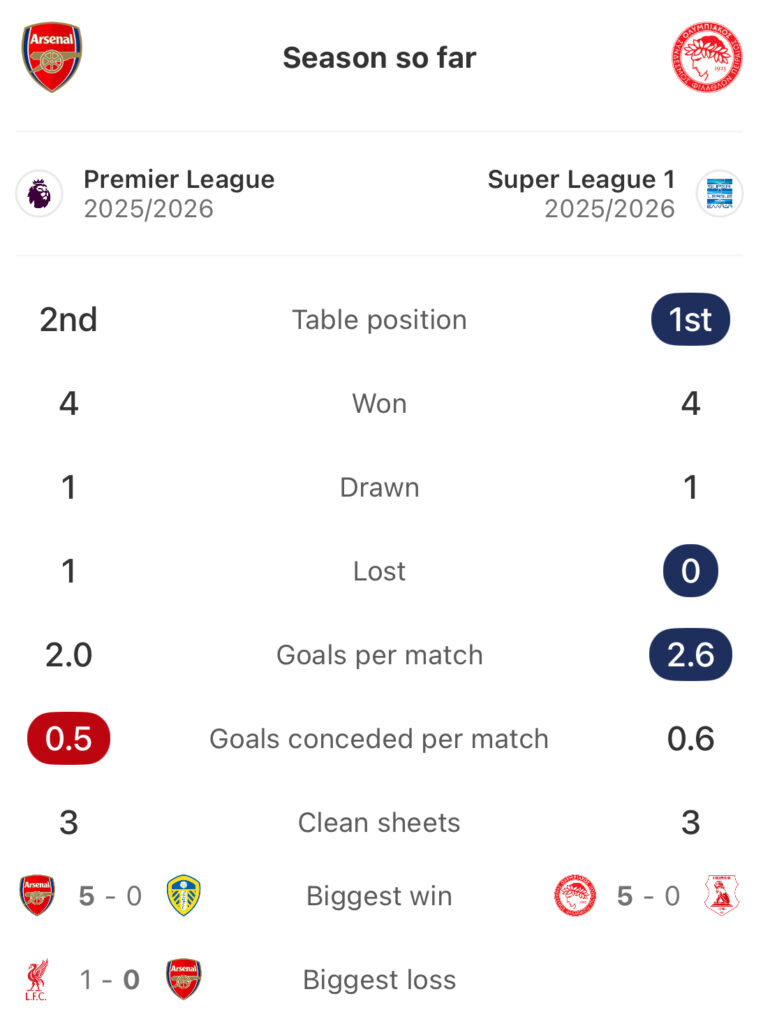Tap the red 0.5 goals conceded badge
Image resolution: width=770 pixels, height=1024 pixels.
pyautogui.click(x=68, y=739)
